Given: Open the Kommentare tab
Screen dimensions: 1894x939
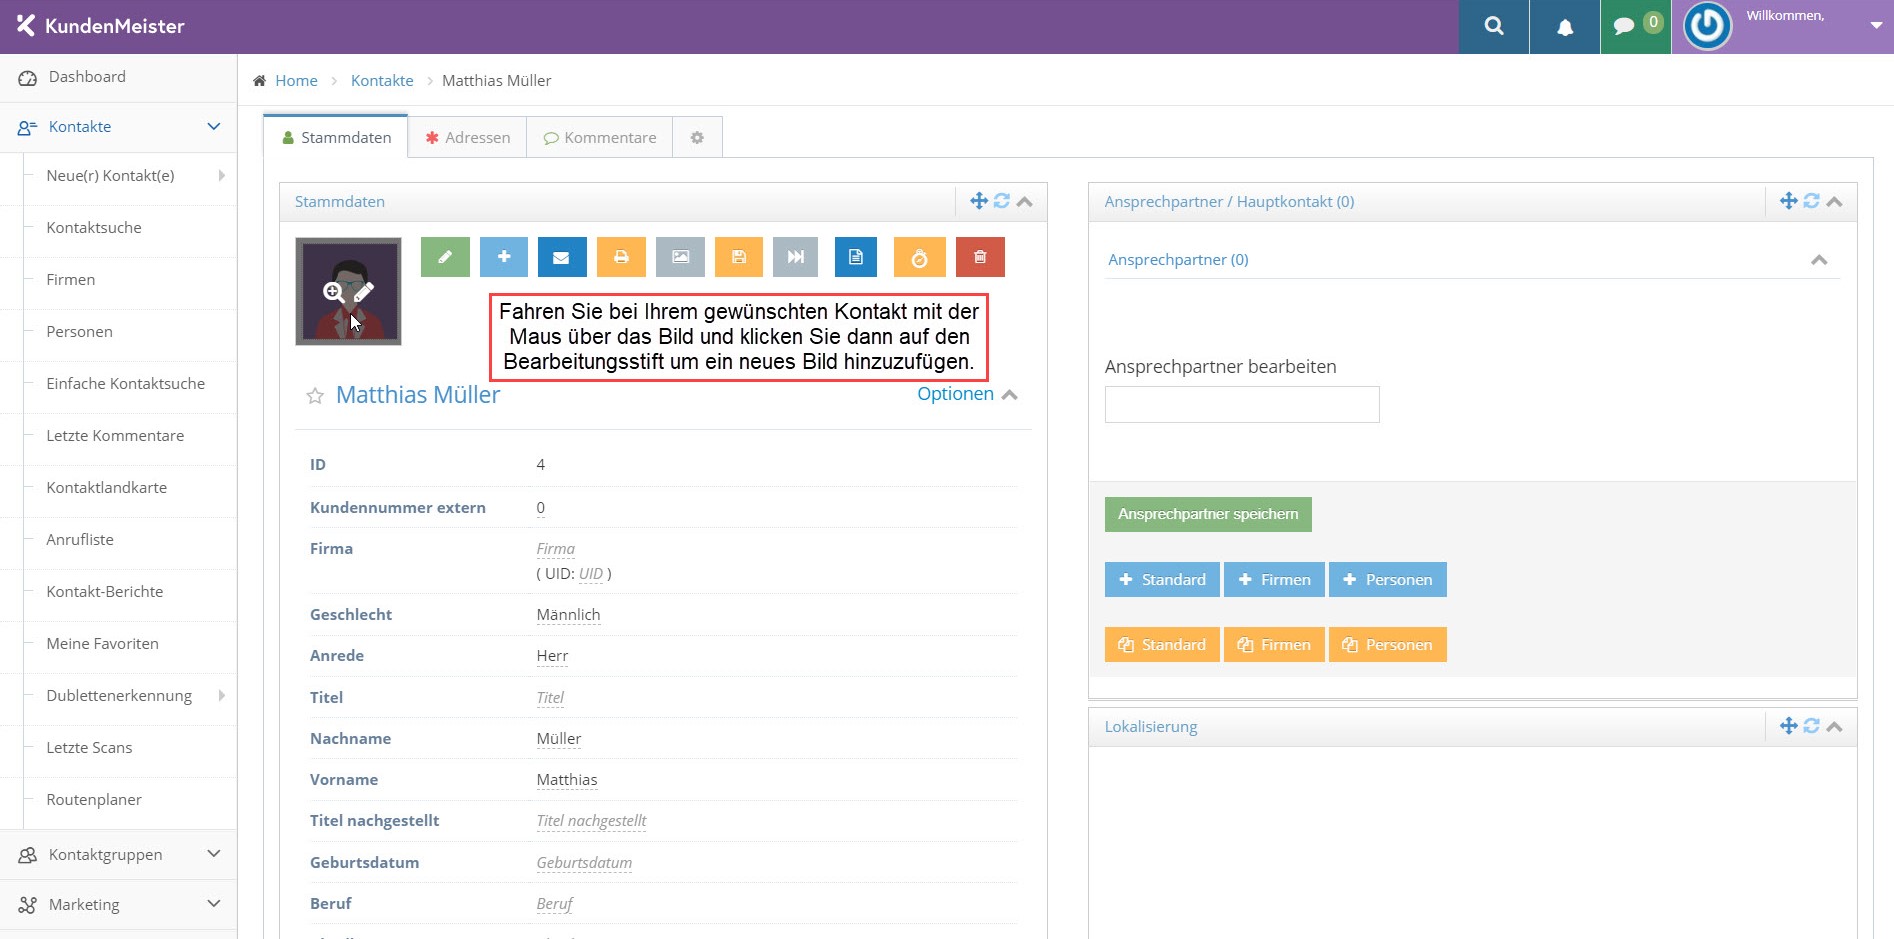Looking at the screenshot, I should 599,137.
